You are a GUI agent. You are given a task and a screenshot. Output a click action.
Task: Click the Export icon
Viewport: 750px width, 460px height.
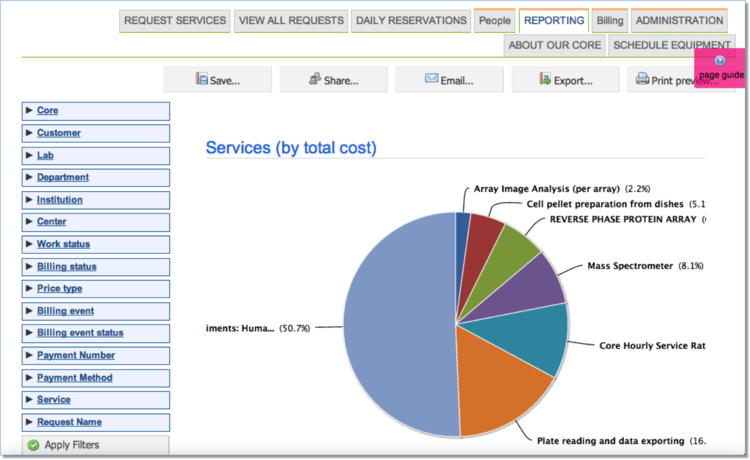pyautogui.click(x=545, y=79)
